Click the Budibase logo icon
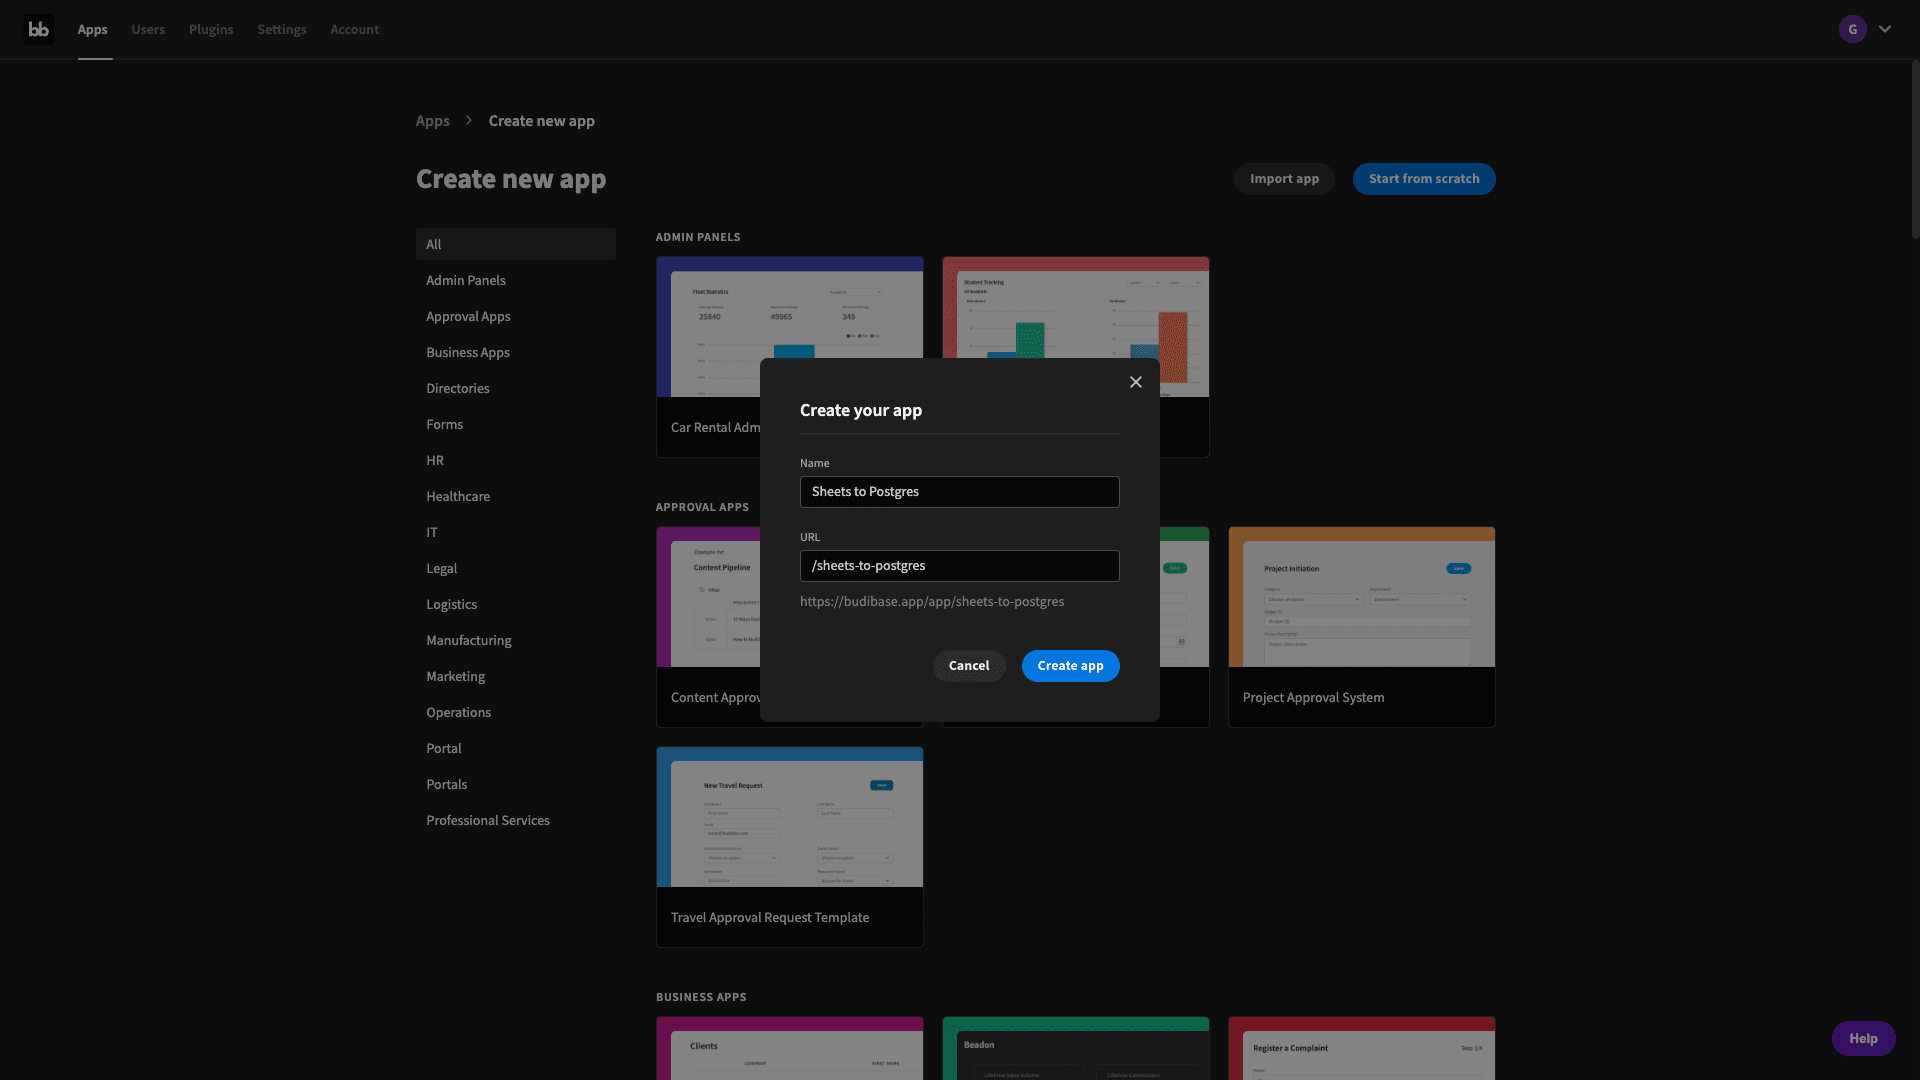1920x1080 pixels. (39, 29)
